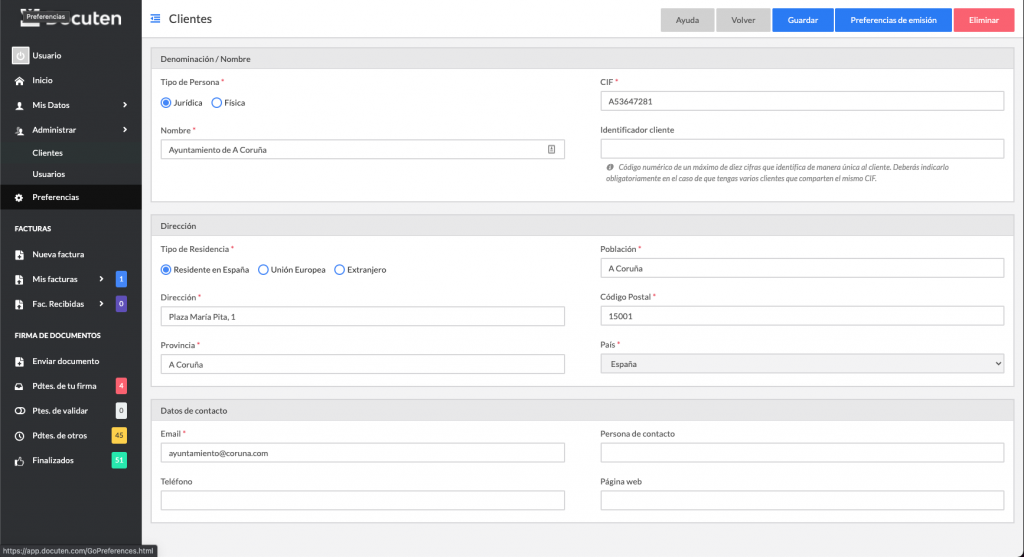Click the blue badge 1 on Mis facturas
This screenshot has height=557, width=1024.
[x=121, y=279]
